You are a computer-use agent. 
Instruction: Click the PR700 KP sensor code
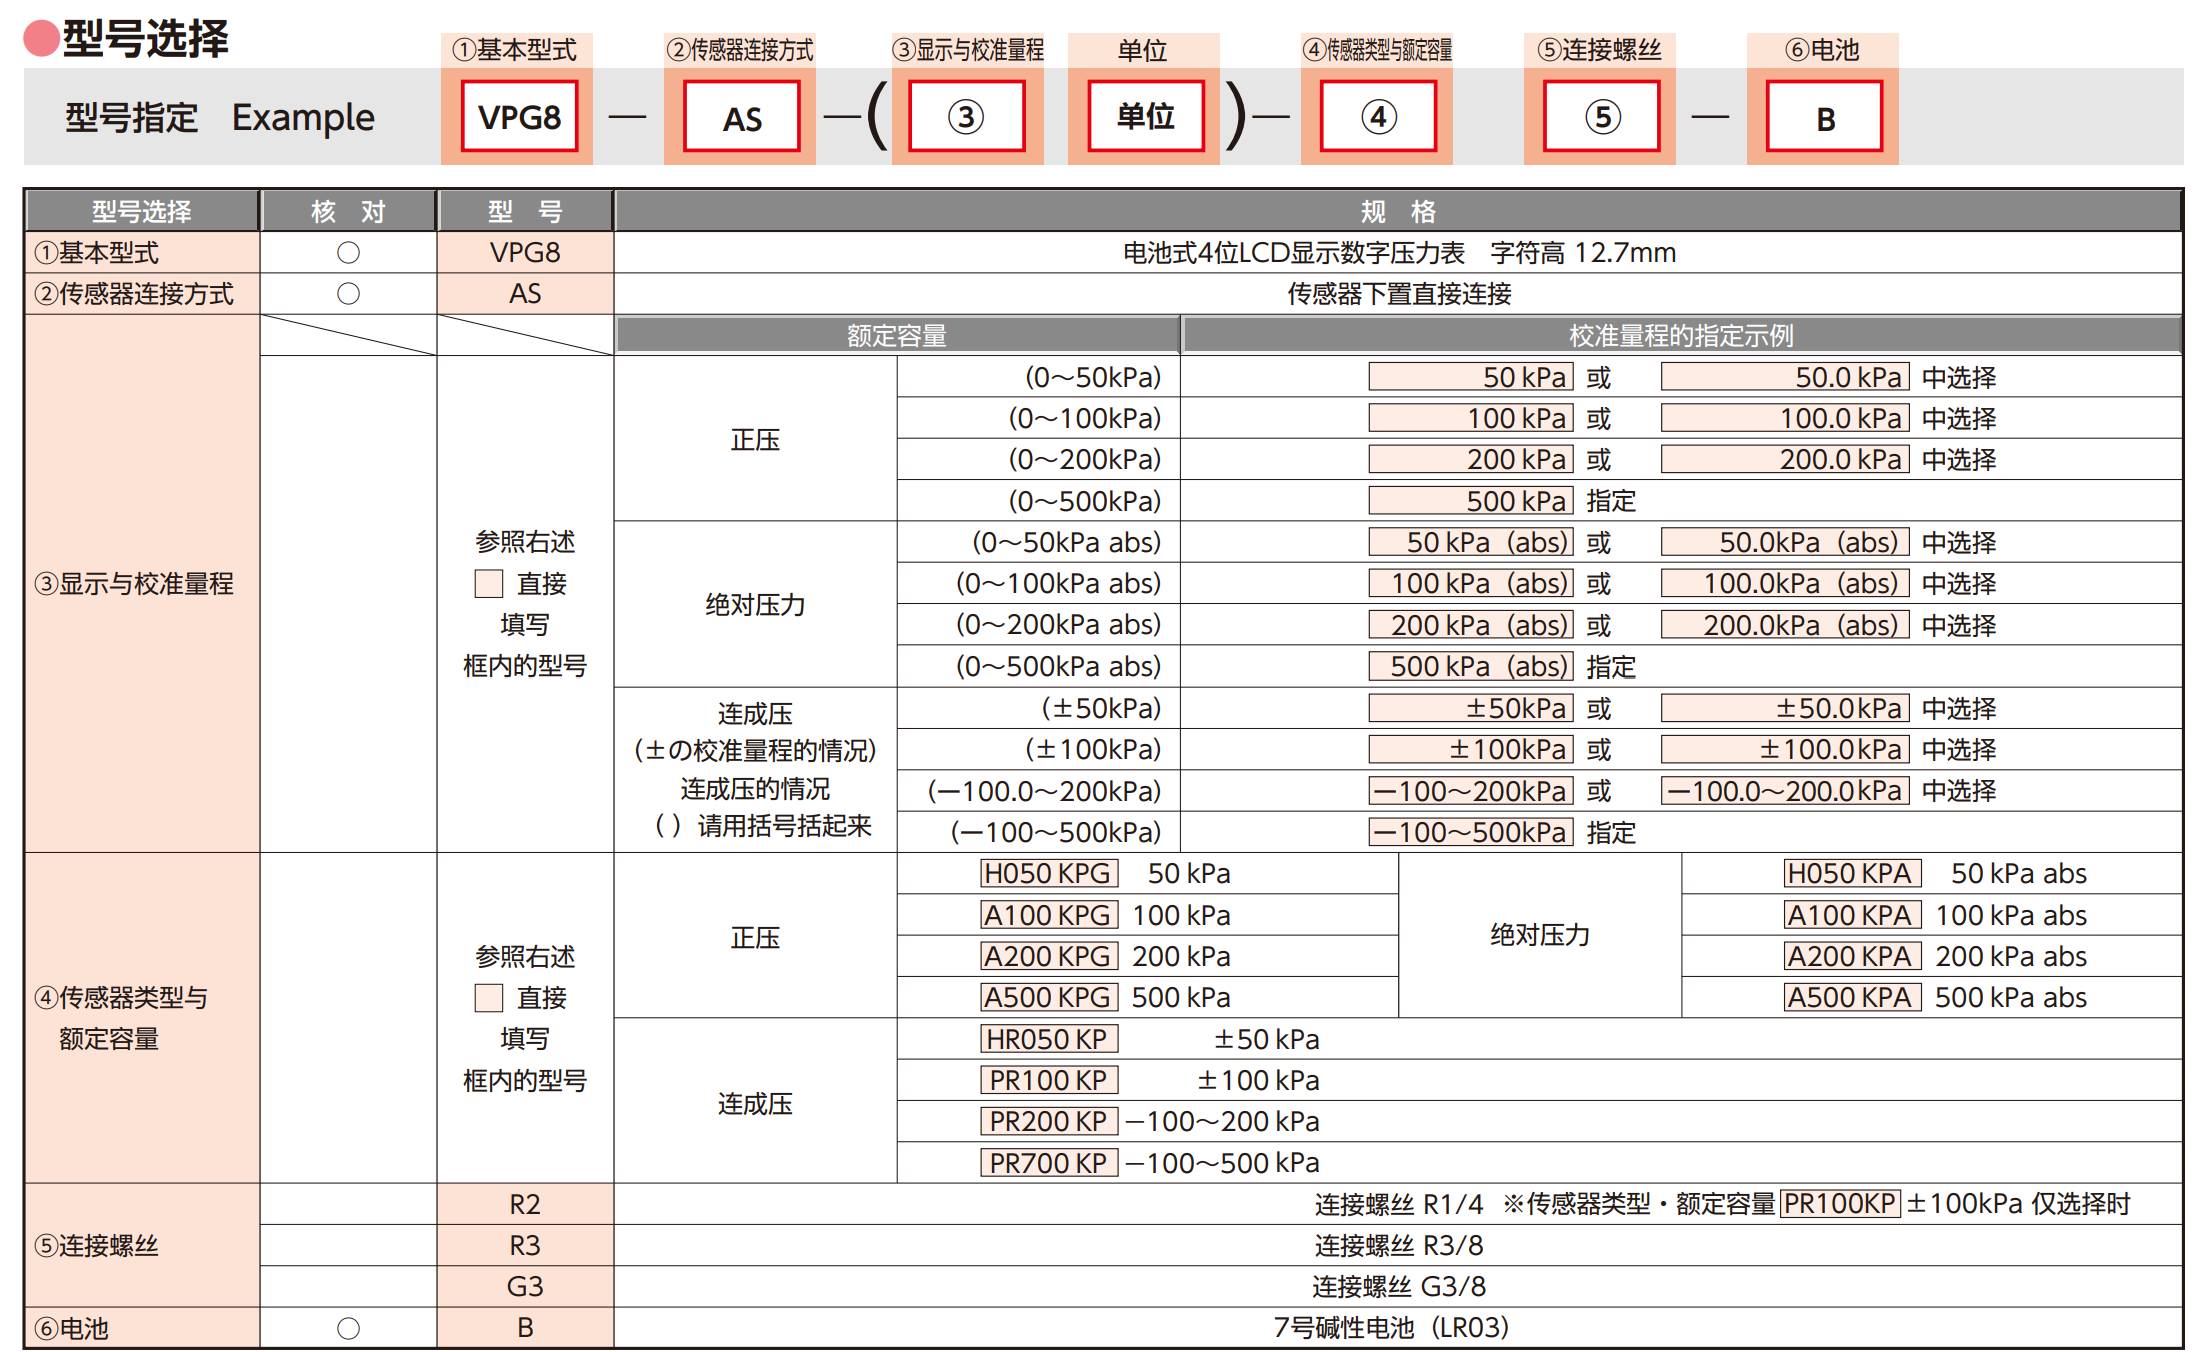(x=1048, y=1163)
